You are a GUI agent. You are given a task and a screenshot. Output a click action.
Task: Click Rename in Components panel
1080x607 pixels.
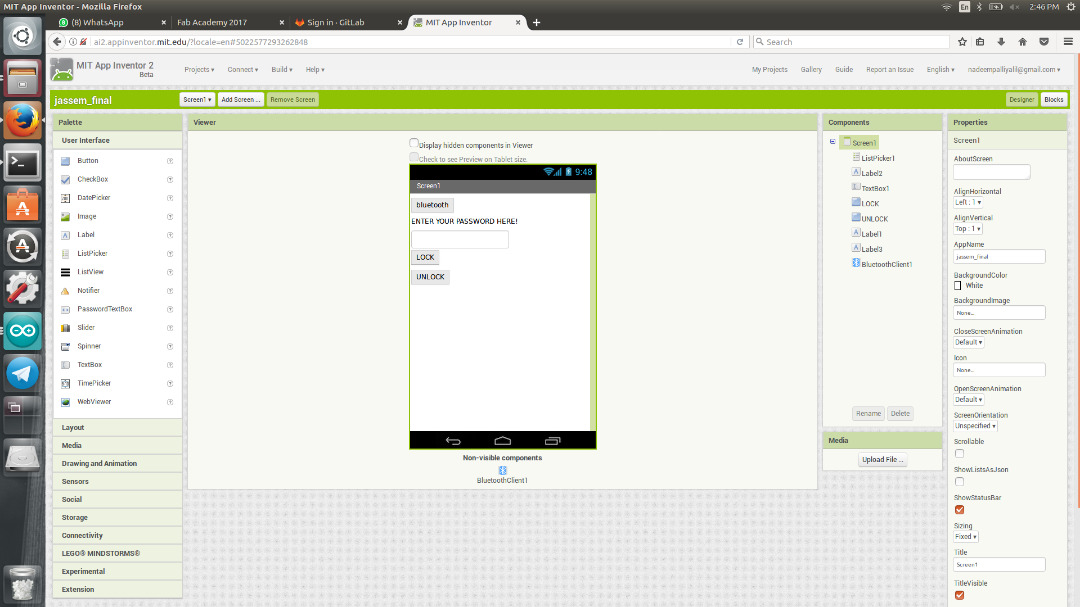tap(868, 413)
